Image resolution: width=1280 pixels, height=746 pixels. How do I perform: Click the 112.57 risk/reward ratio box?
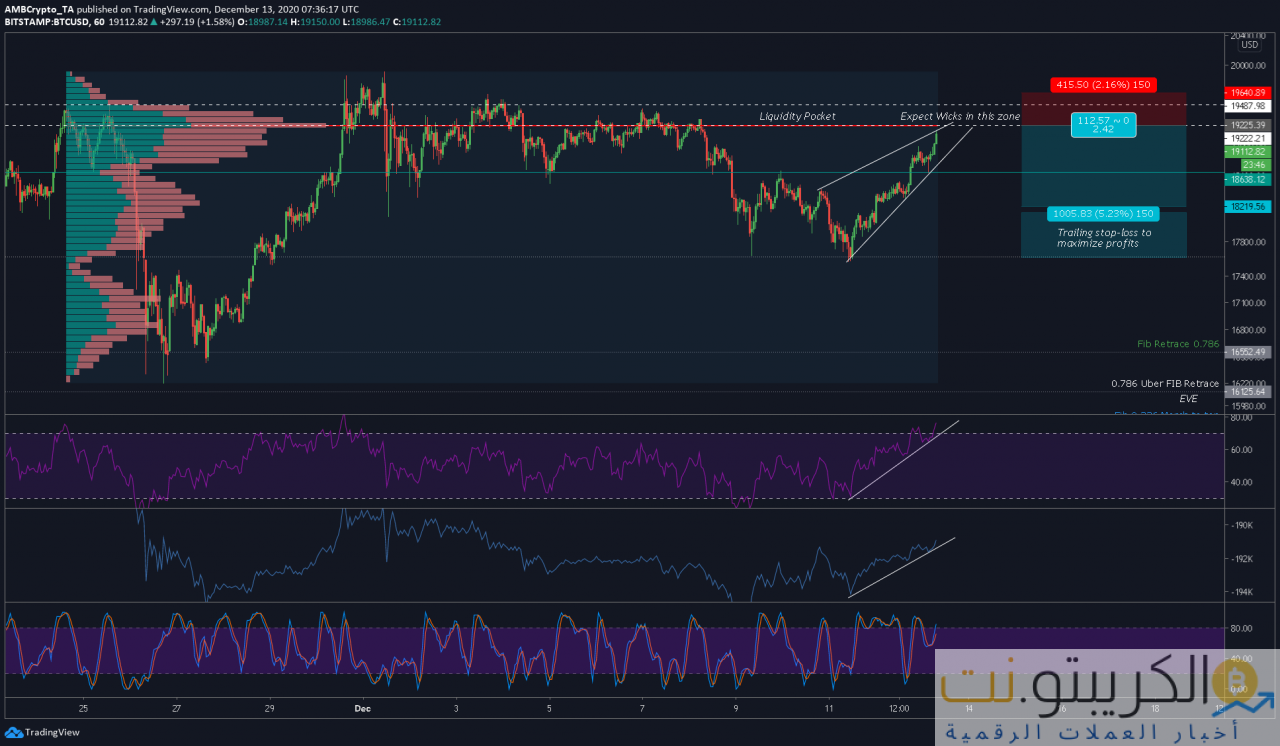coord(1103,125)
